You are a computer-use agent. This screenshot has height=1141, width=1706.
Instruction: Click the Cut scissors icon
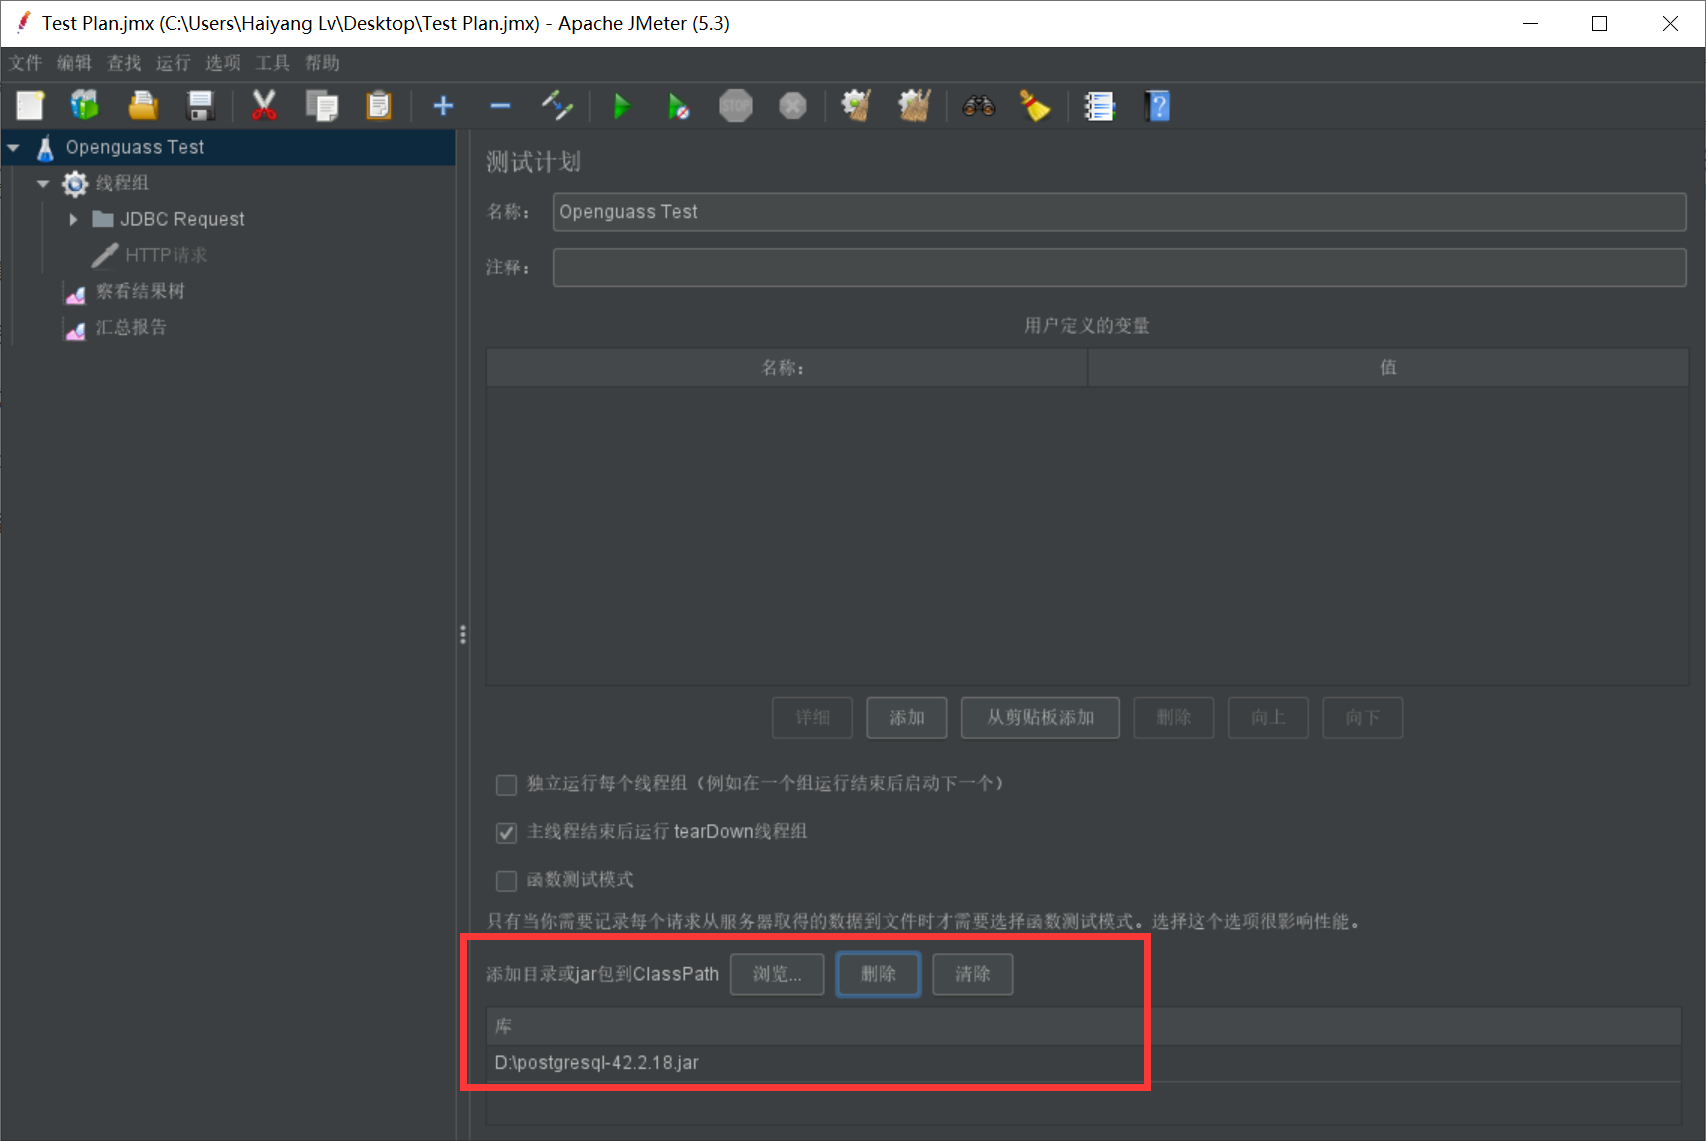[264, 105]
